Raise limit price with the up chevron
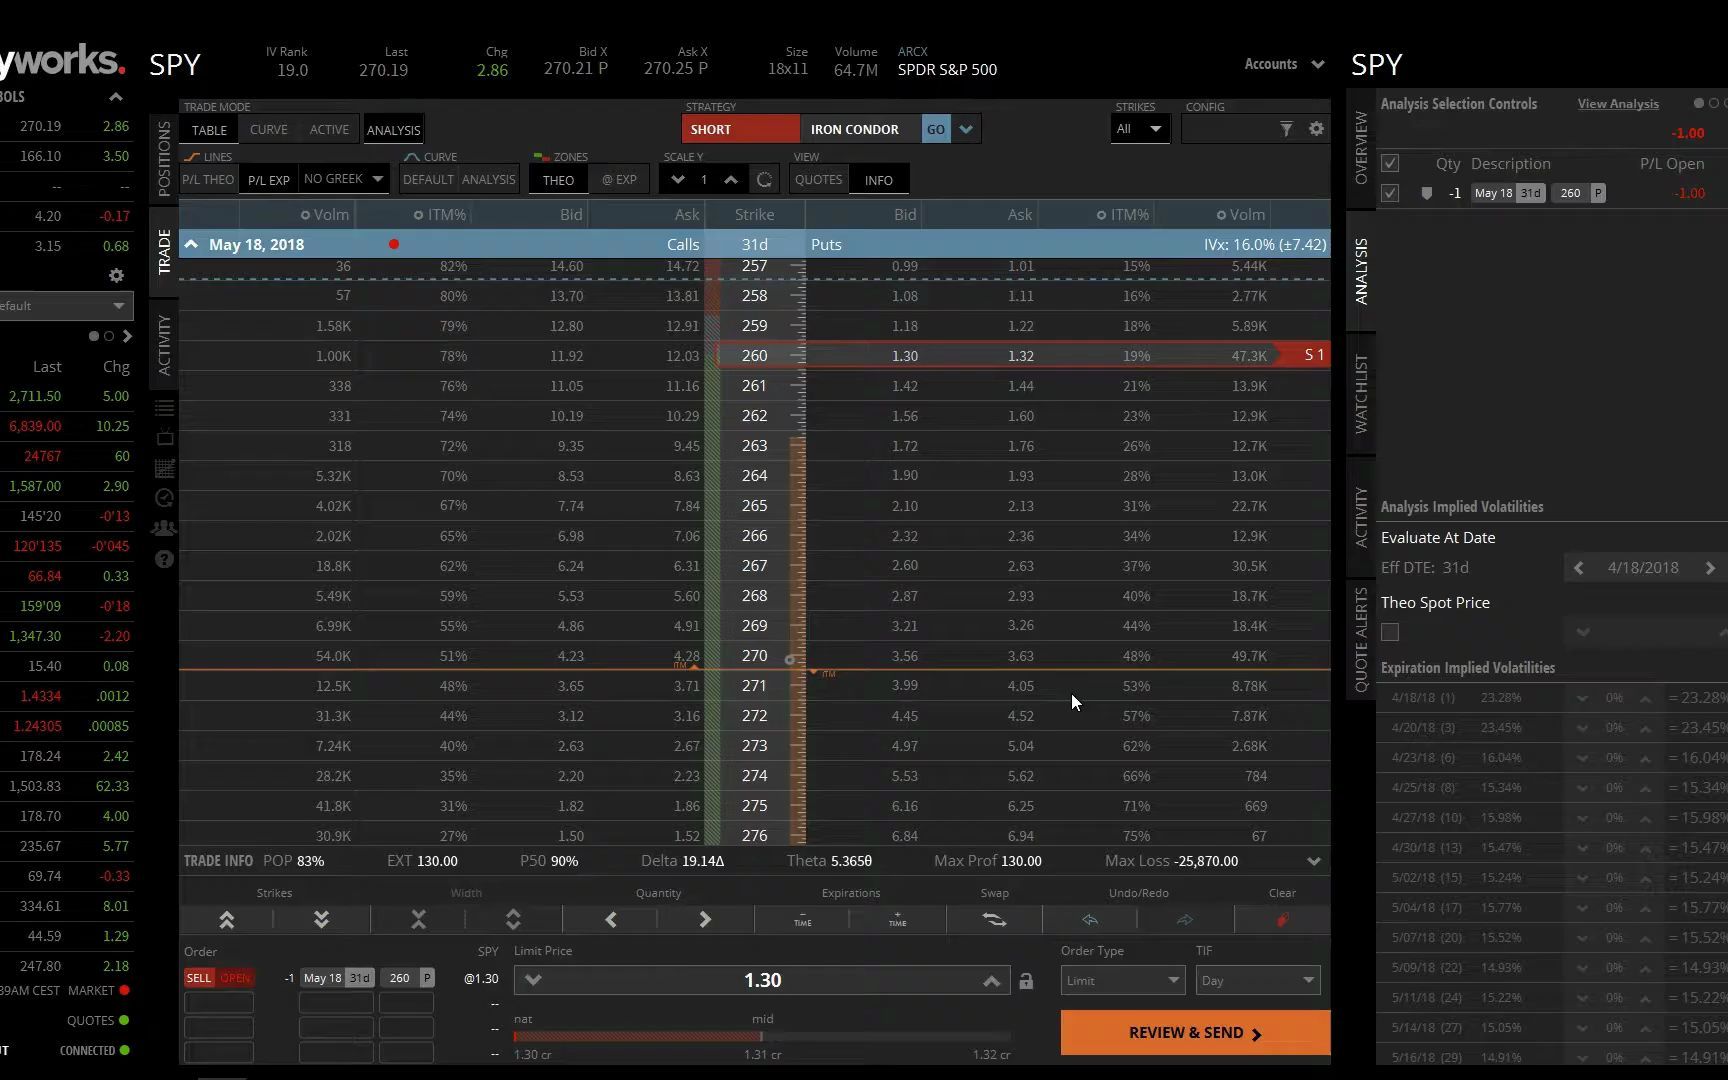This screenshot has width=1728, height=1080. click(x=991, y=981)
